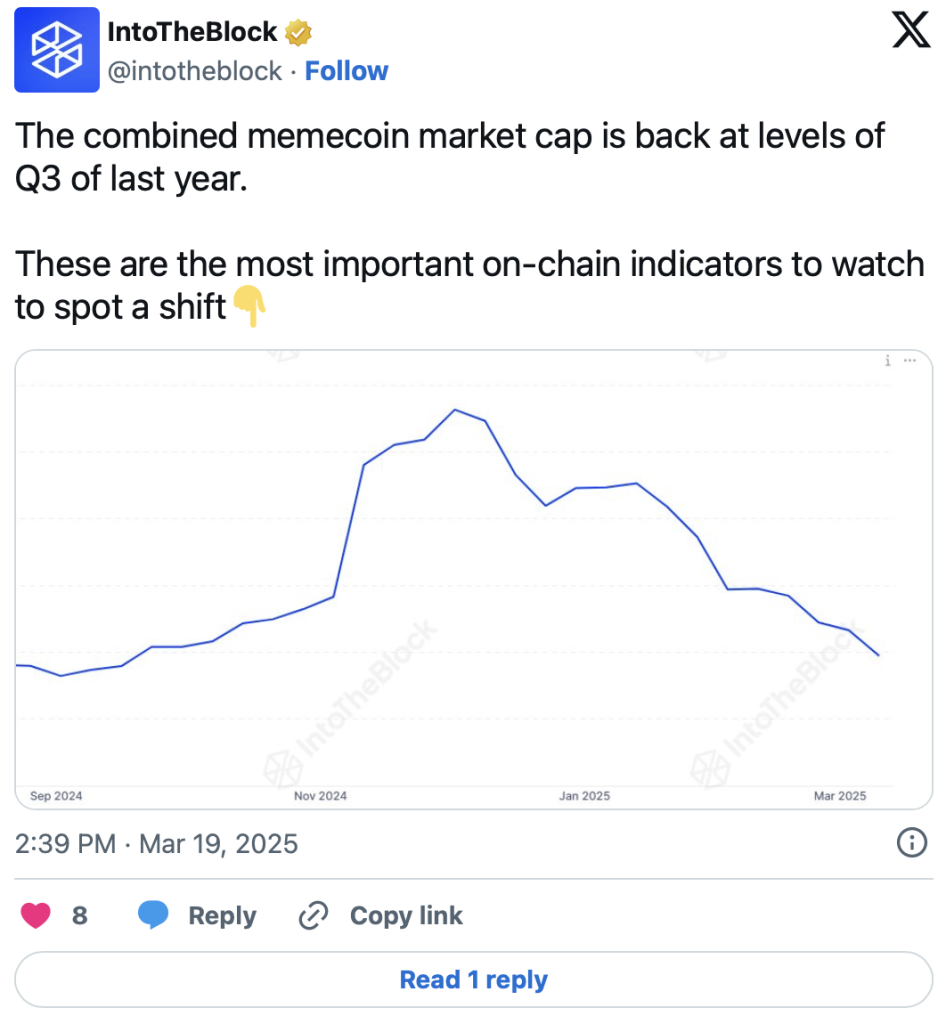Open the IntoTheBlock profile avatar
Screen dimensions: 946x1024
tap(57, 50)
